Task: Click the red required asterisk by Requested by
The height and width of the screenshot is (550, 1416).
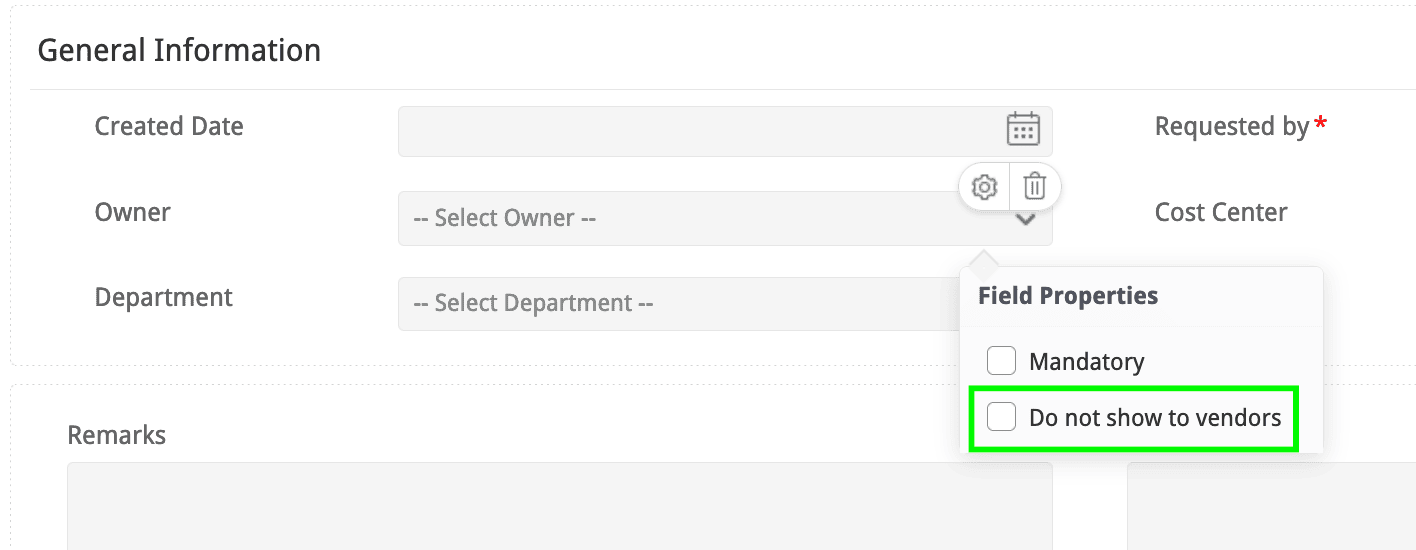Action: point(1321,126)
